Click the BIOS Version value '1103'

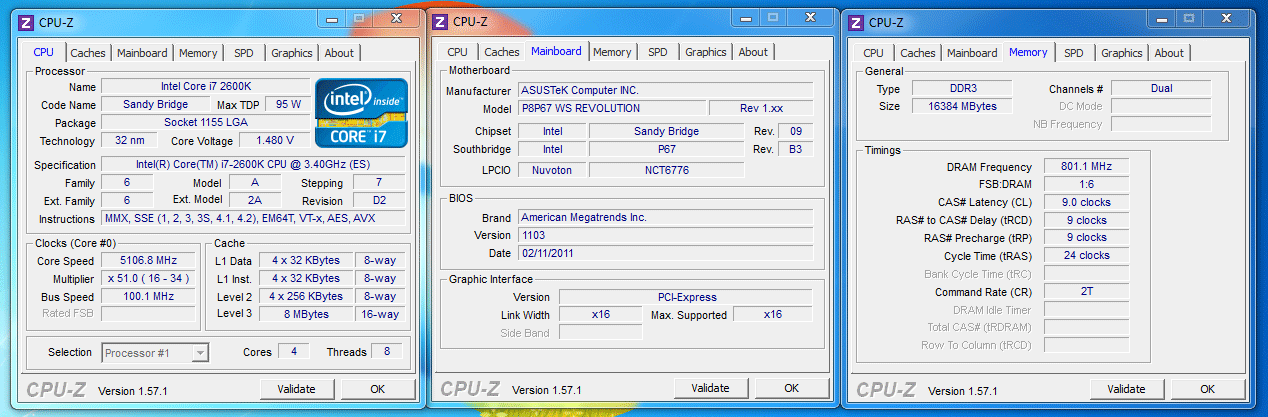665,235
